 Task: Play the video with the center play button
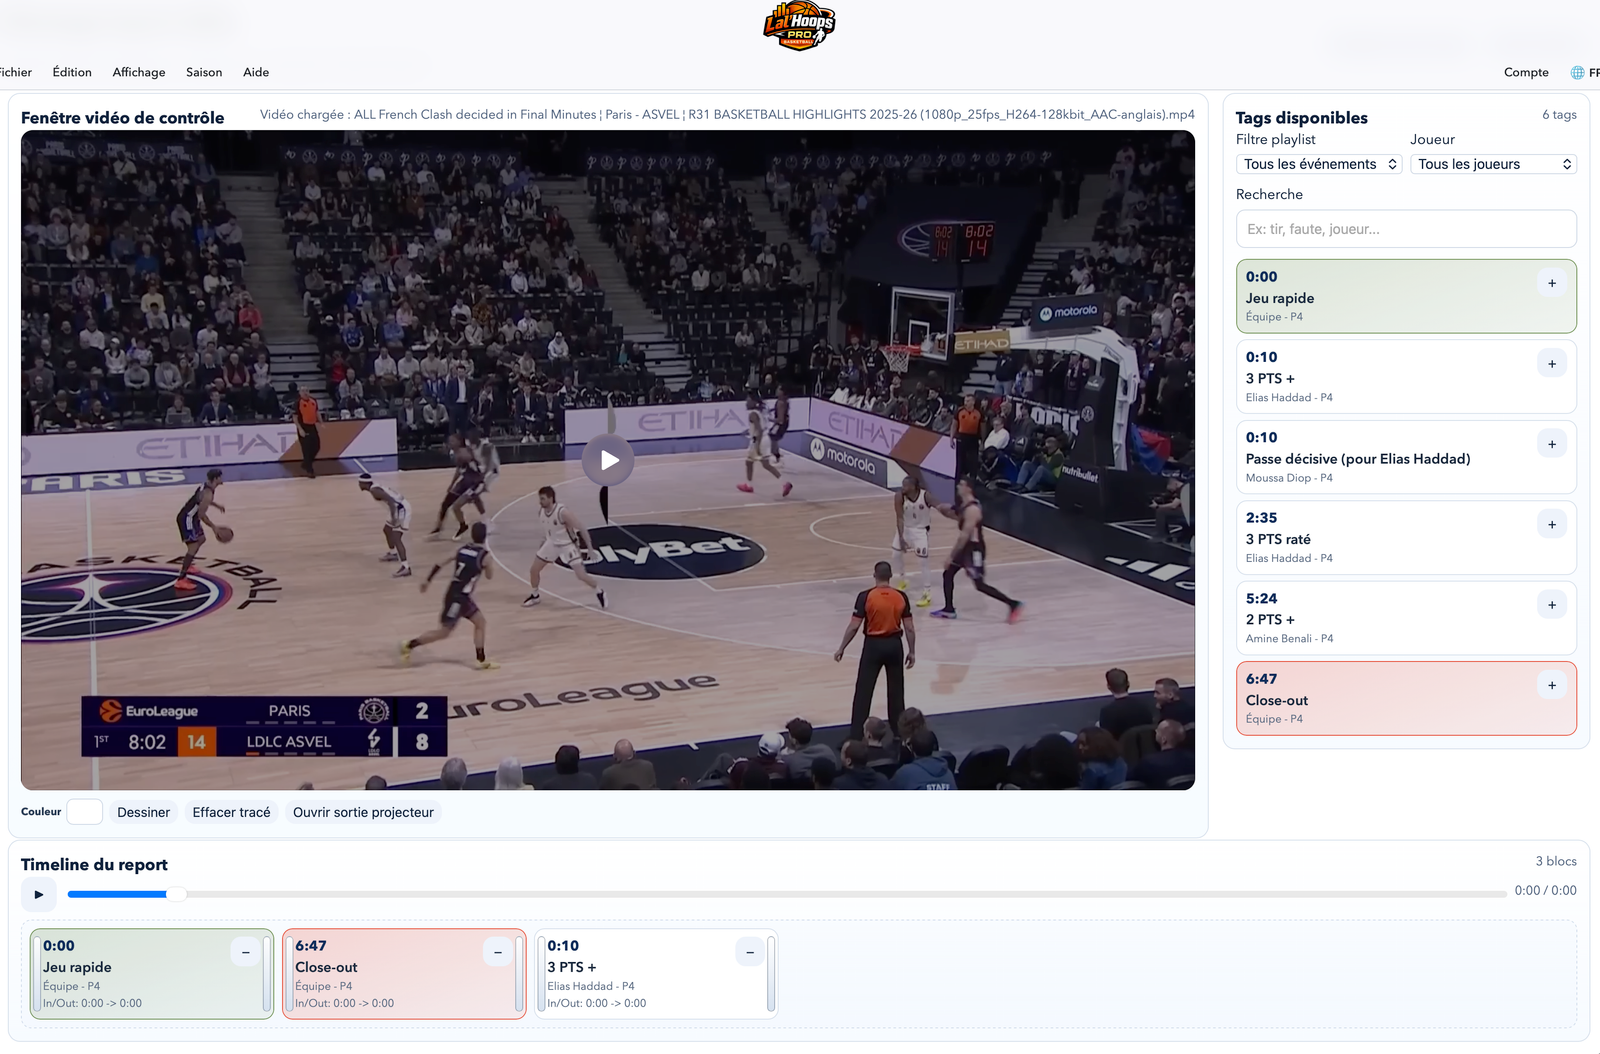[x=608, y=460]
